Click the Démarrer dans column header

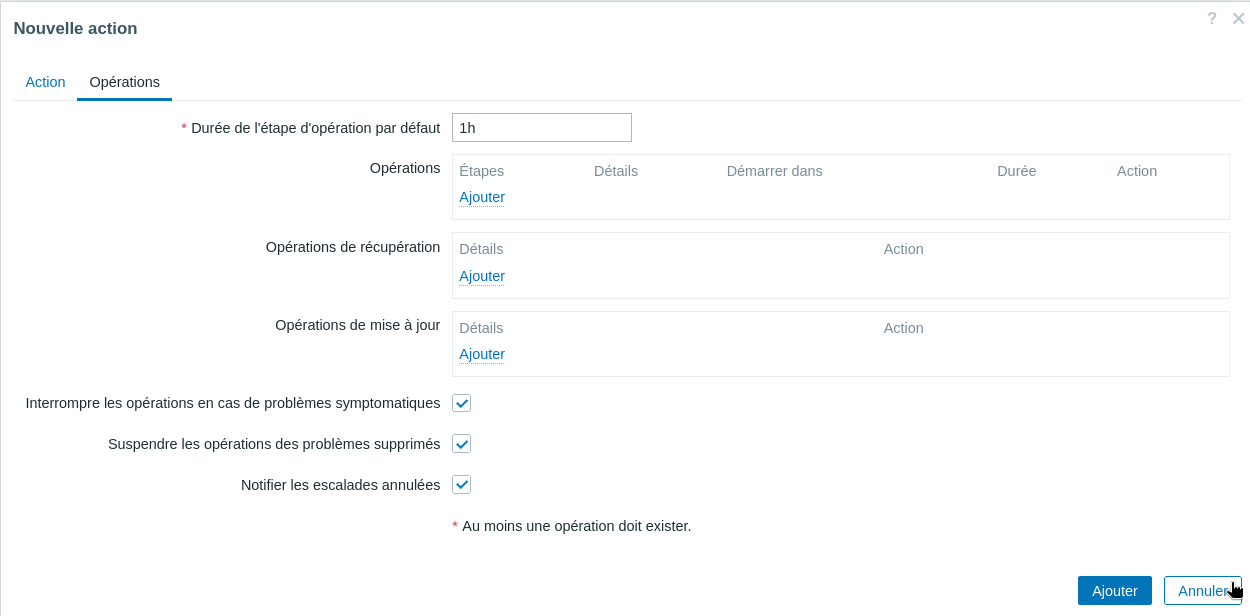click(x=774, y=171)
